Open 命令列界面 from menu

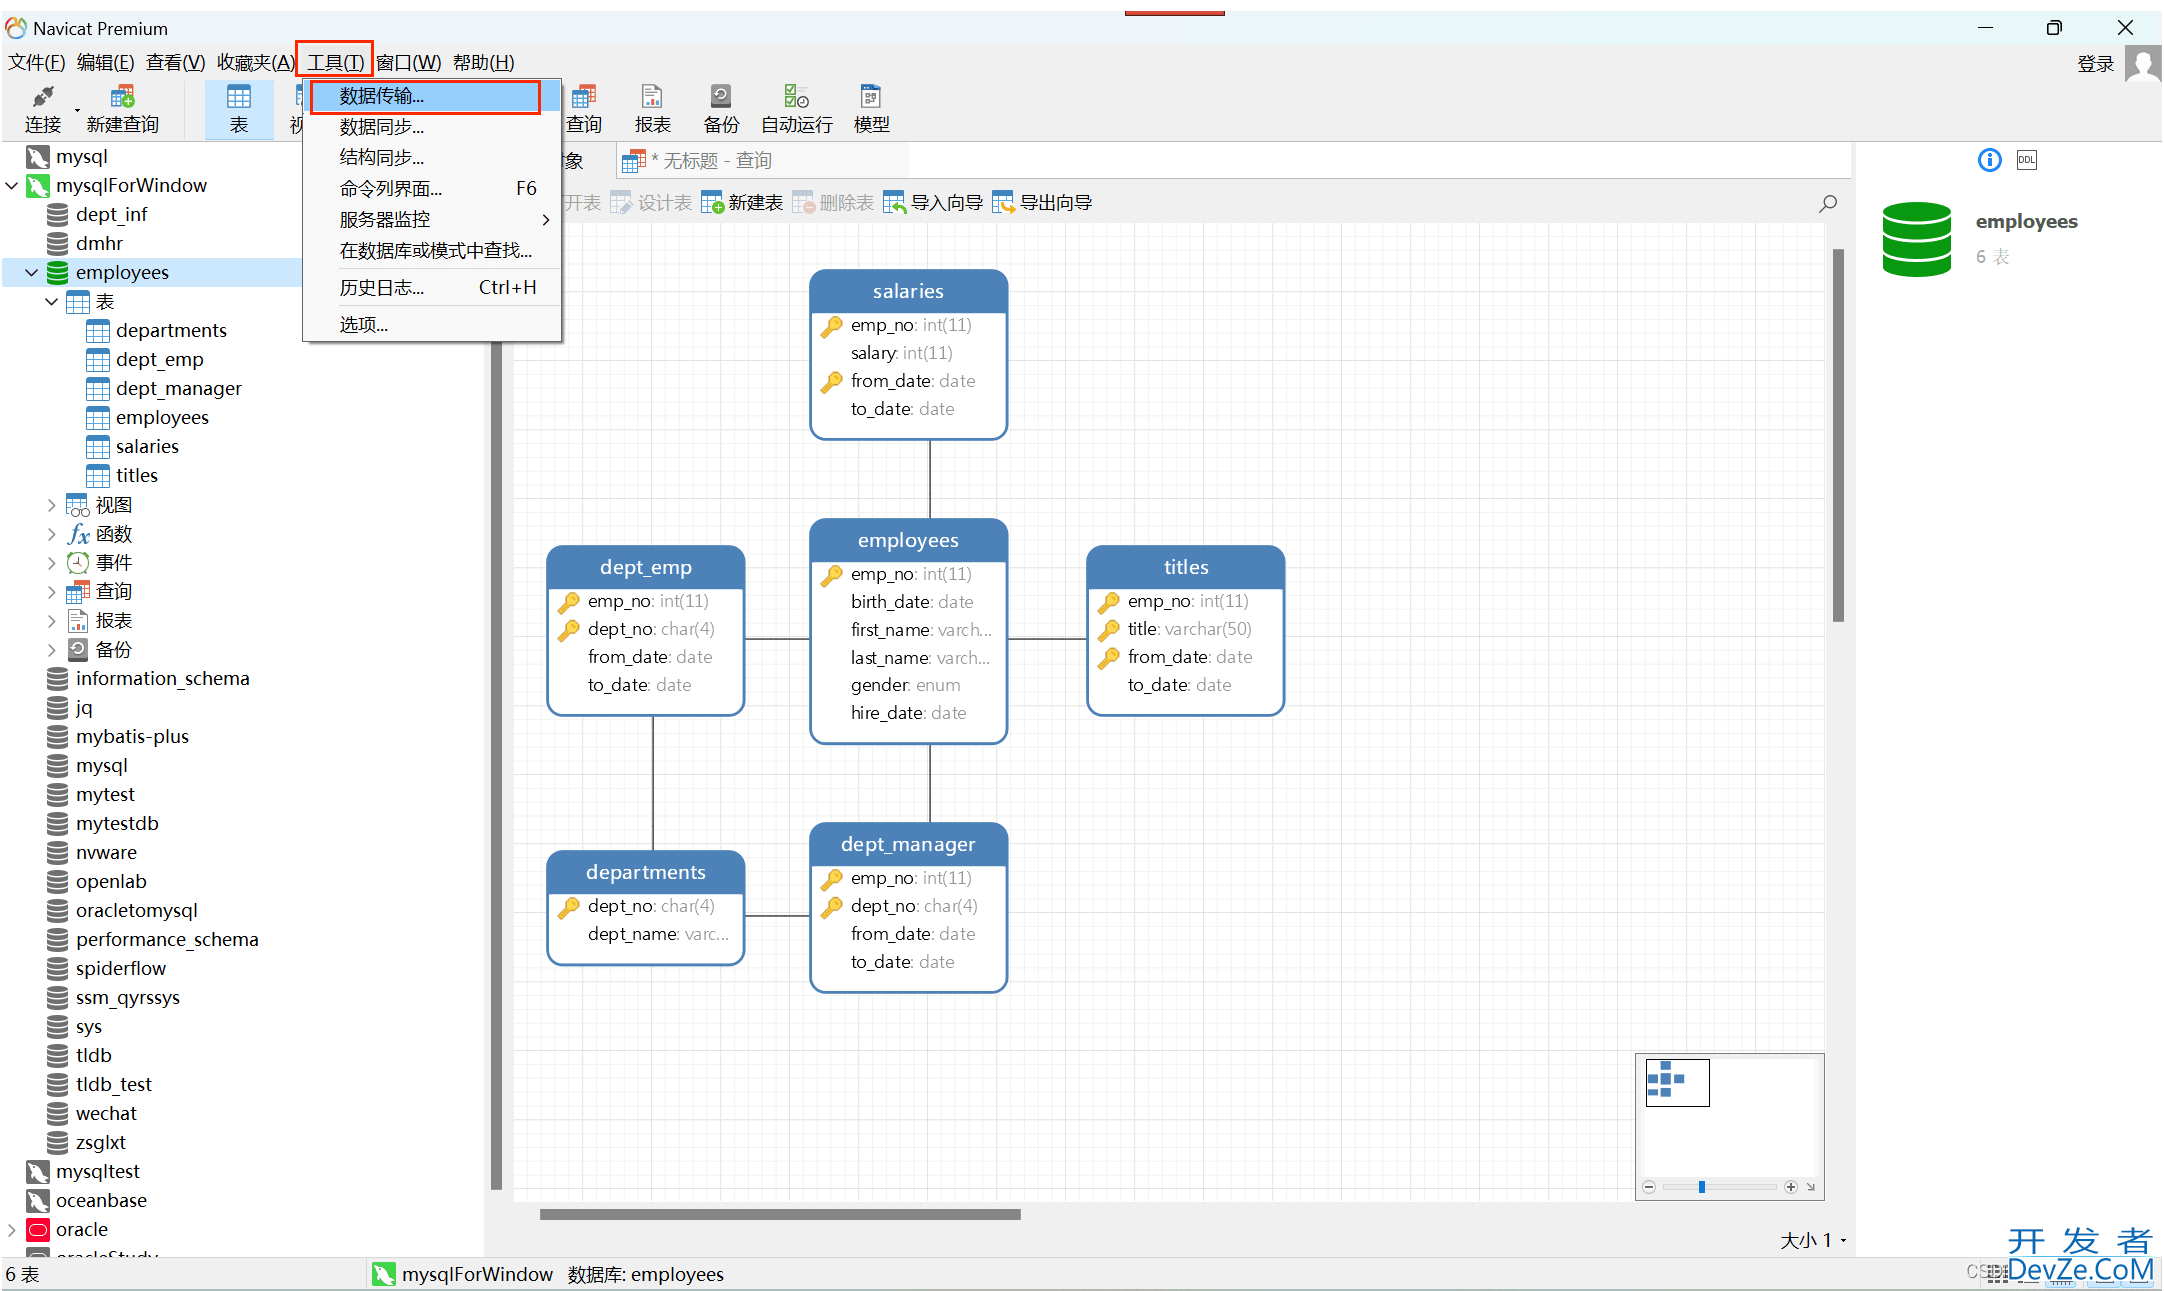(432, 188)
